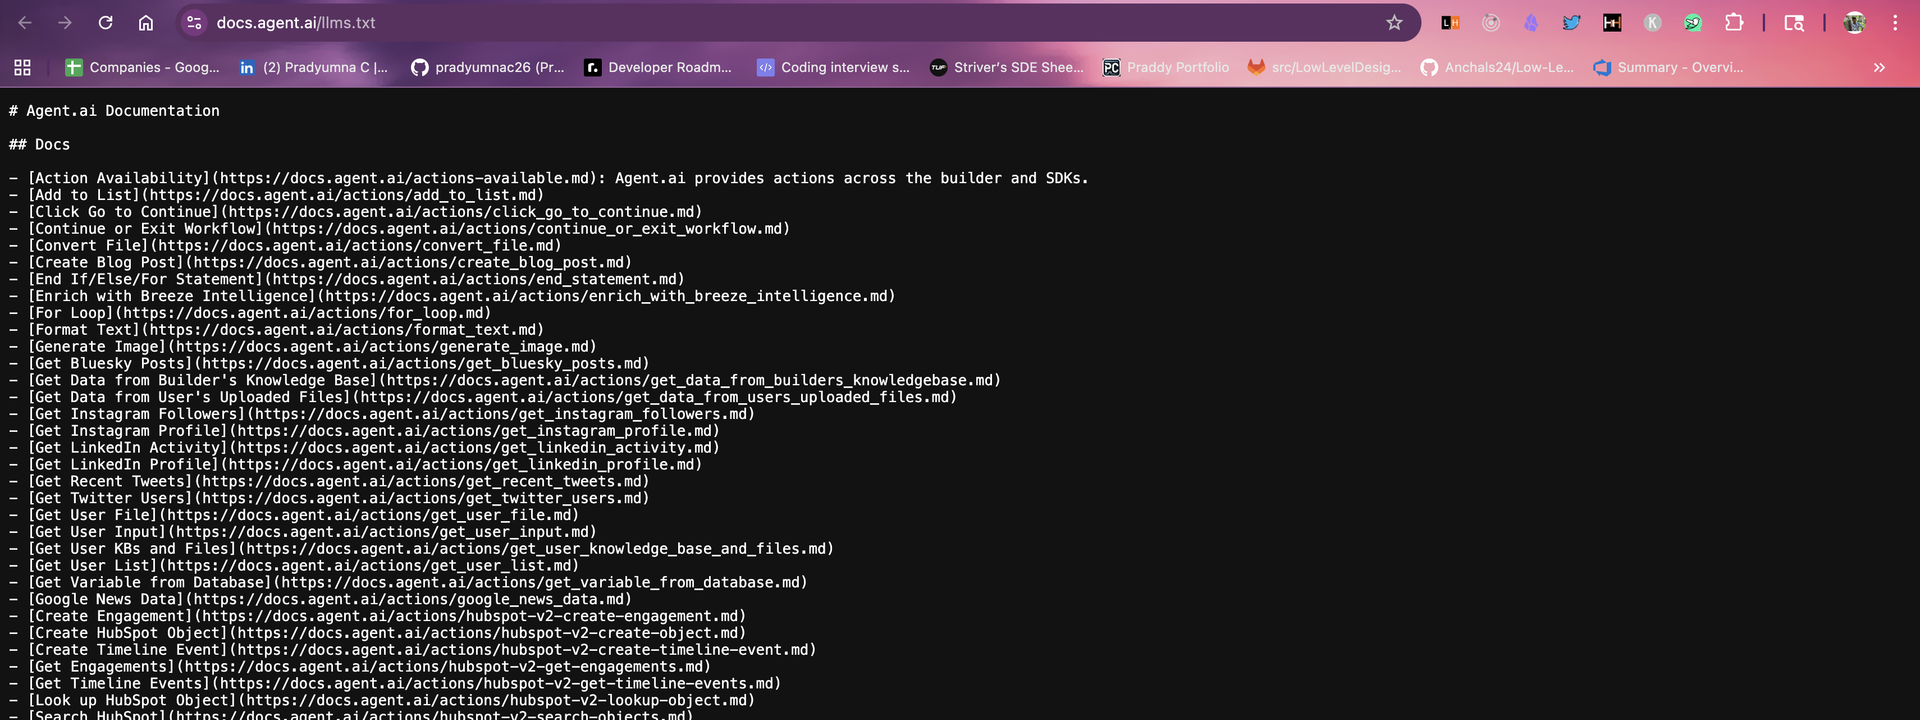Click the Get Recent Tweets line
The height and width of the screenshot is (720, 1920).
point(329,482)
